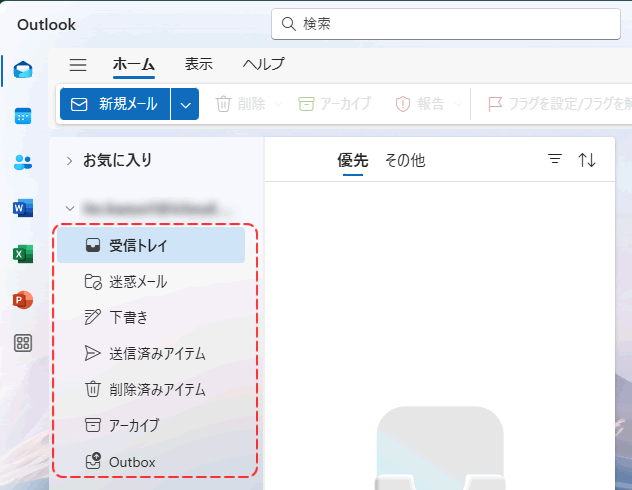Change sort order with arrows icon

pyautogui.click(x=587, y=160)
